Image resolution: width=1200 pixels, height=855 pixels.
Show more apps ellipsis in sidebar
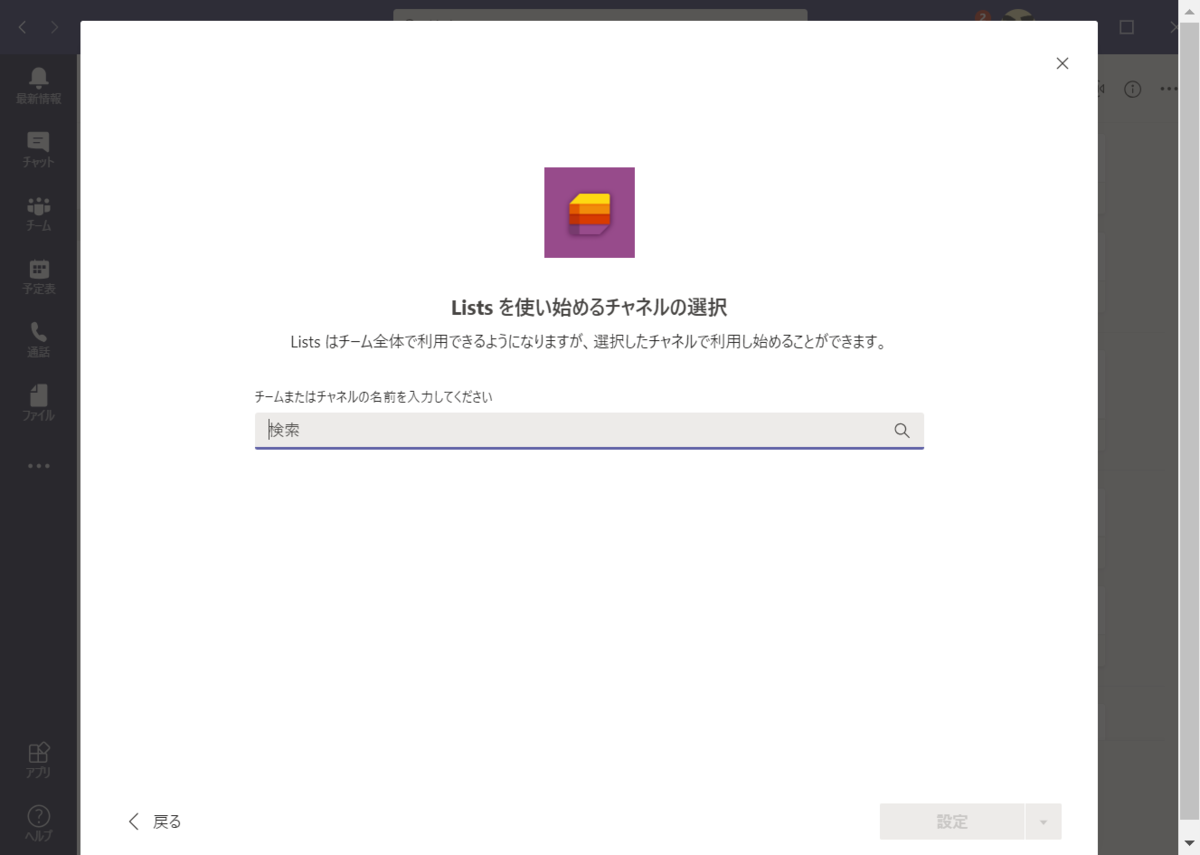coord(39,466)
